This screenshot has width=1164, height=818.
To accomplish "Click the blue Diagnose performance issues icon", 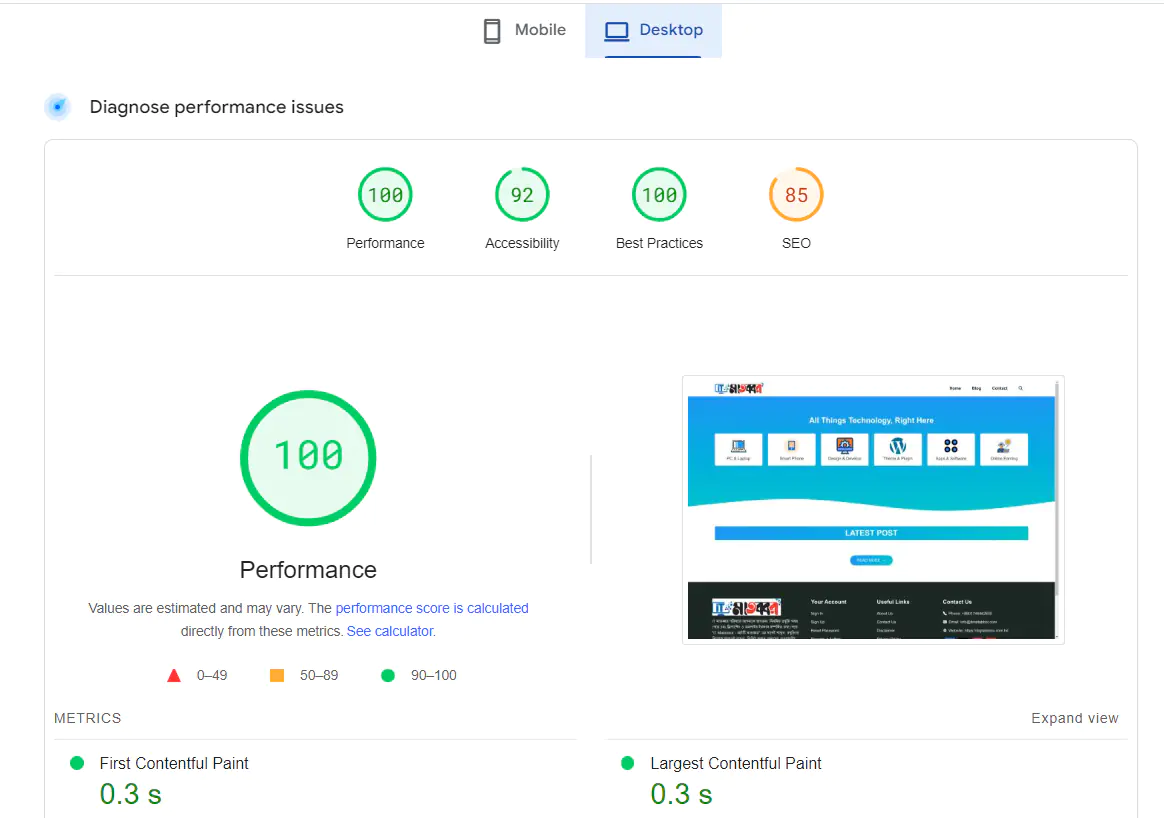I will (x=57, y=106).
